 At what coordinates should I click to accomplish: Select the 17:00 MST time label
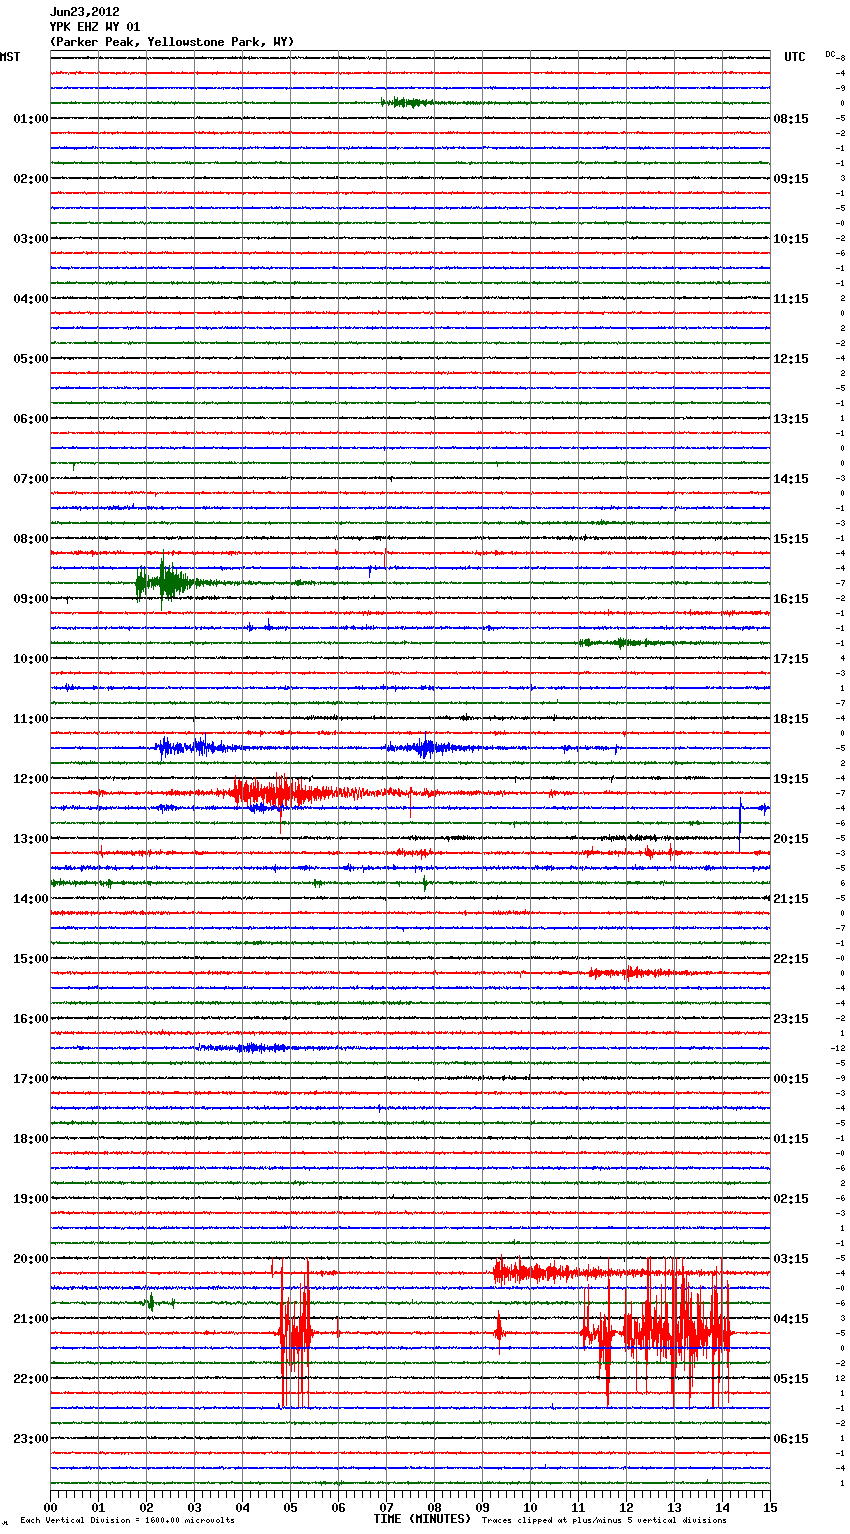31,1079
